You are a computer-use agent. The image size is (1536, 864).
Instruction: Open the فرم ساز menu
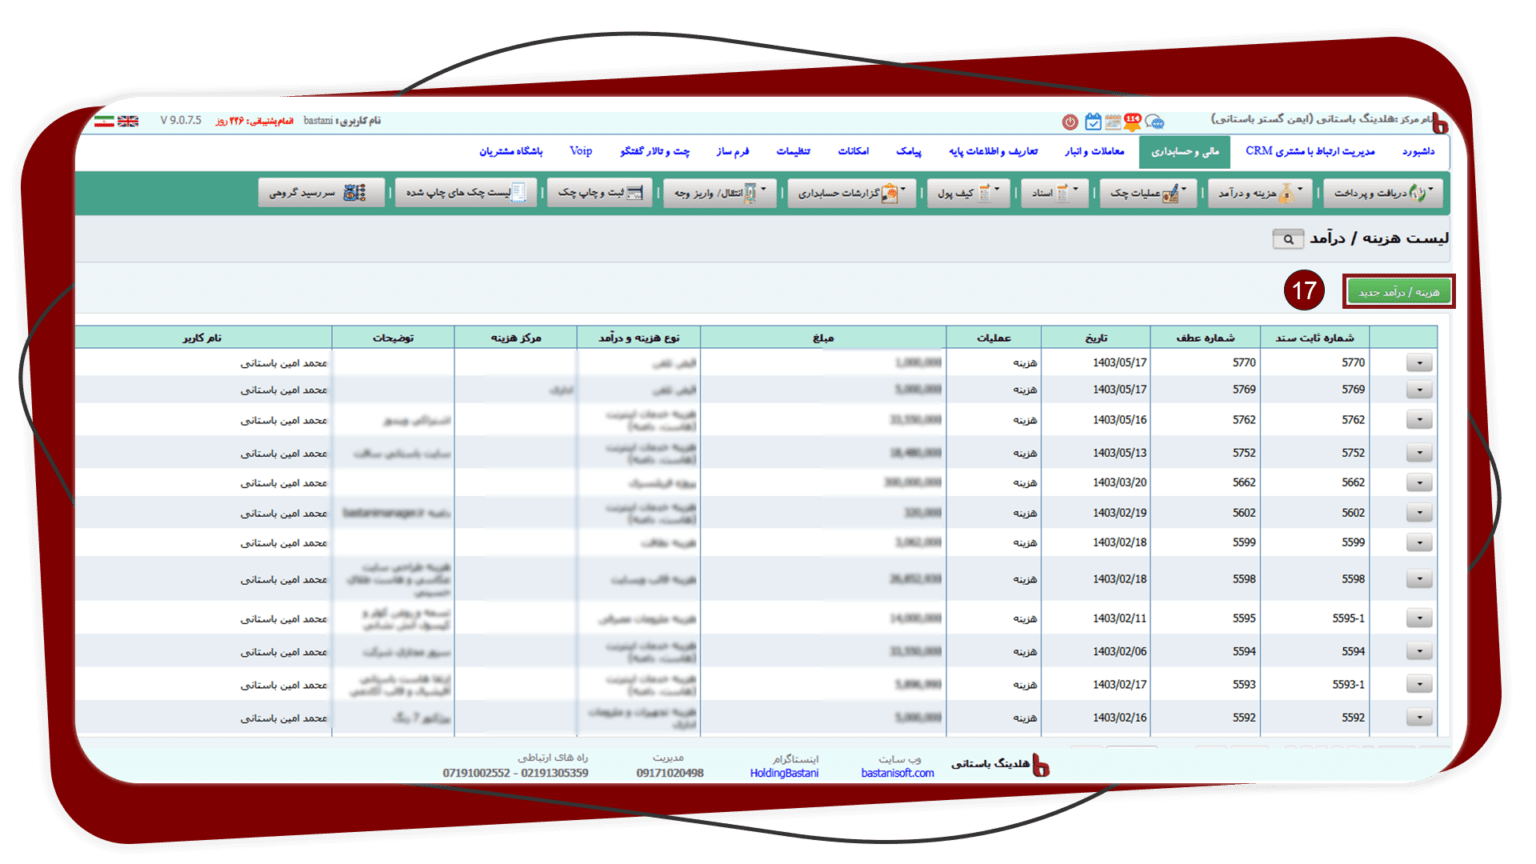[x=732, y=151]
